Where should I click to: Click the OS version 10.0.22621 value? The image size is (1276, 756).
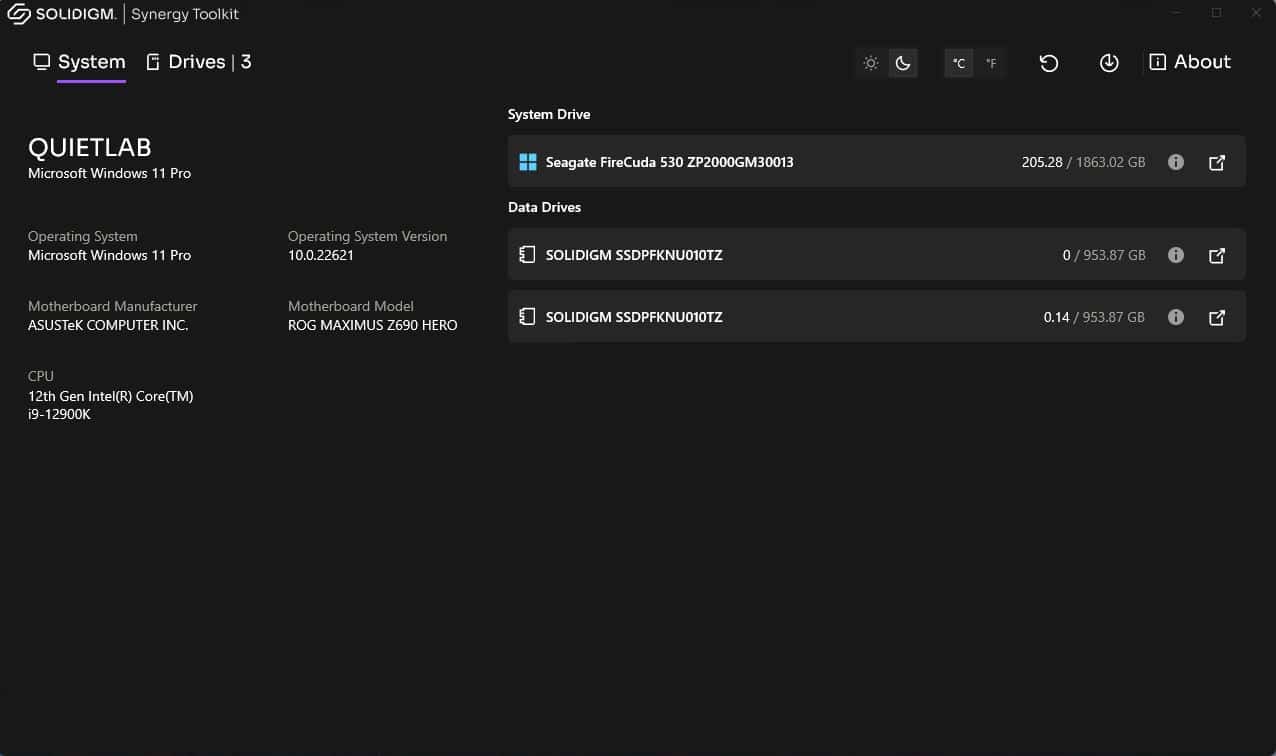pos(321,255)
